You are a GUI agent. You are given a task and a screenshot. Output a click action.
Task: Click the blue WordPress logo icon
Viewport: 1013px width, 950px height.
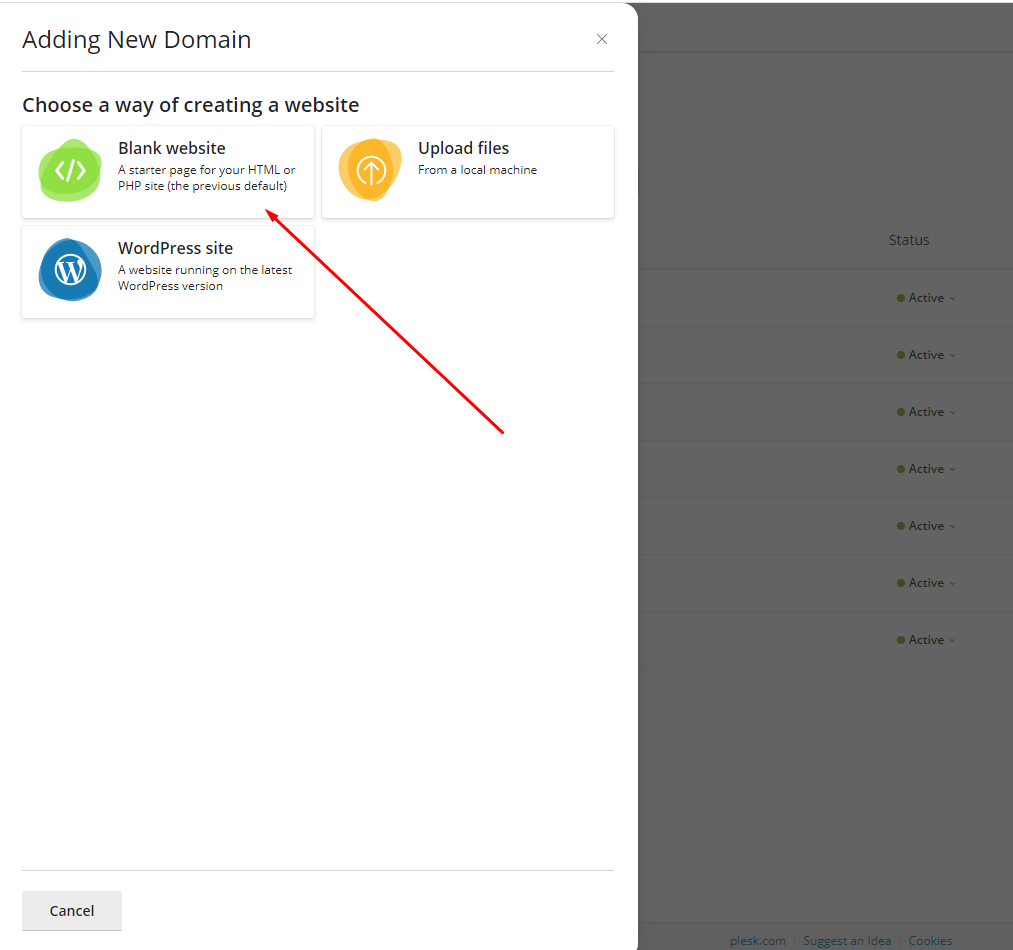pyautogui.click(x=70, y=269)
